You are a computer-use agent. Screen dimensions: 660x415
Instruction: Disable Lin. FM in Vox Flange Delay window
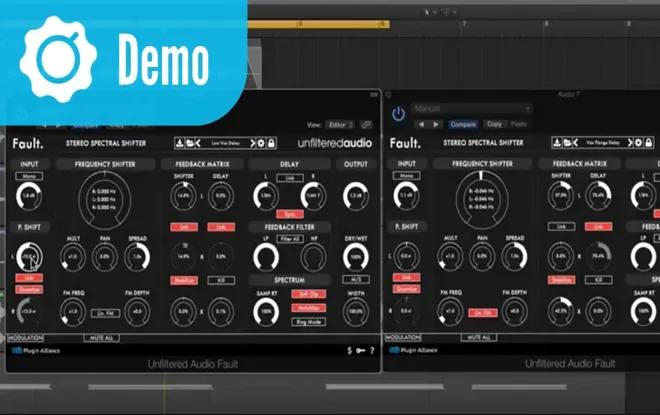(x=483, y=313)
